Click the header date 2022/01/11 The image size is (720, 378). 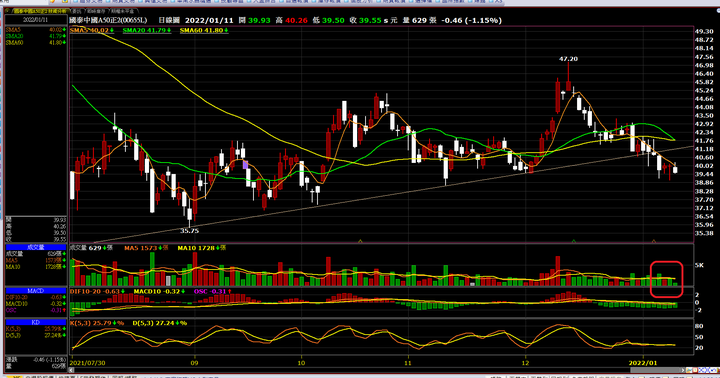[209, 20]
